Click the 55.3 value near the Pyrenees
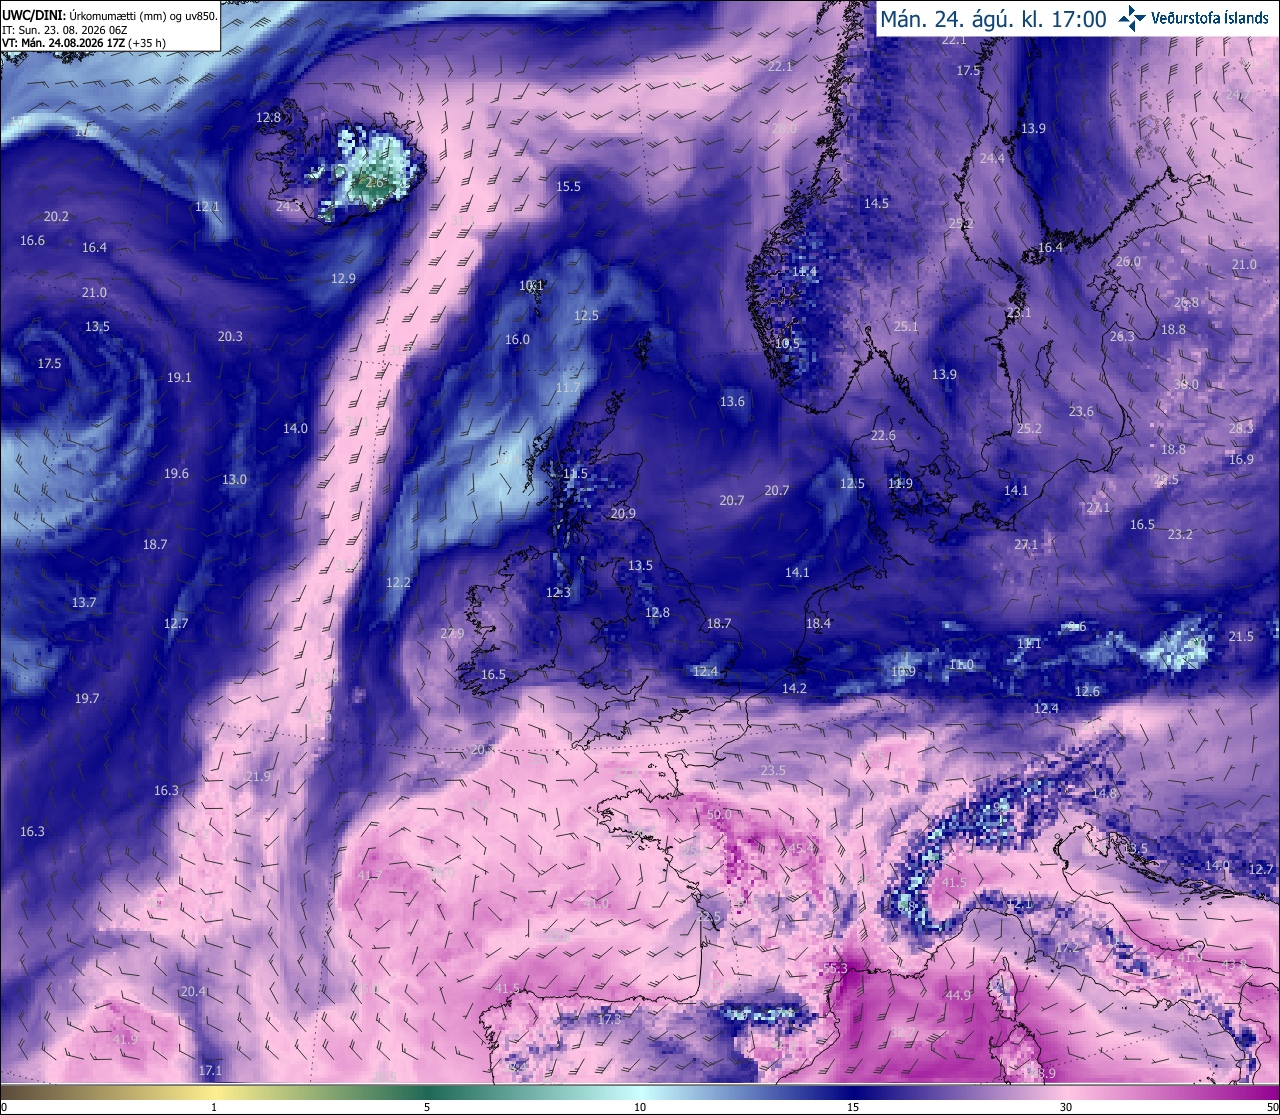Image resolution: width=1280 pixels, height=1115 pixels. pos(835,968)
